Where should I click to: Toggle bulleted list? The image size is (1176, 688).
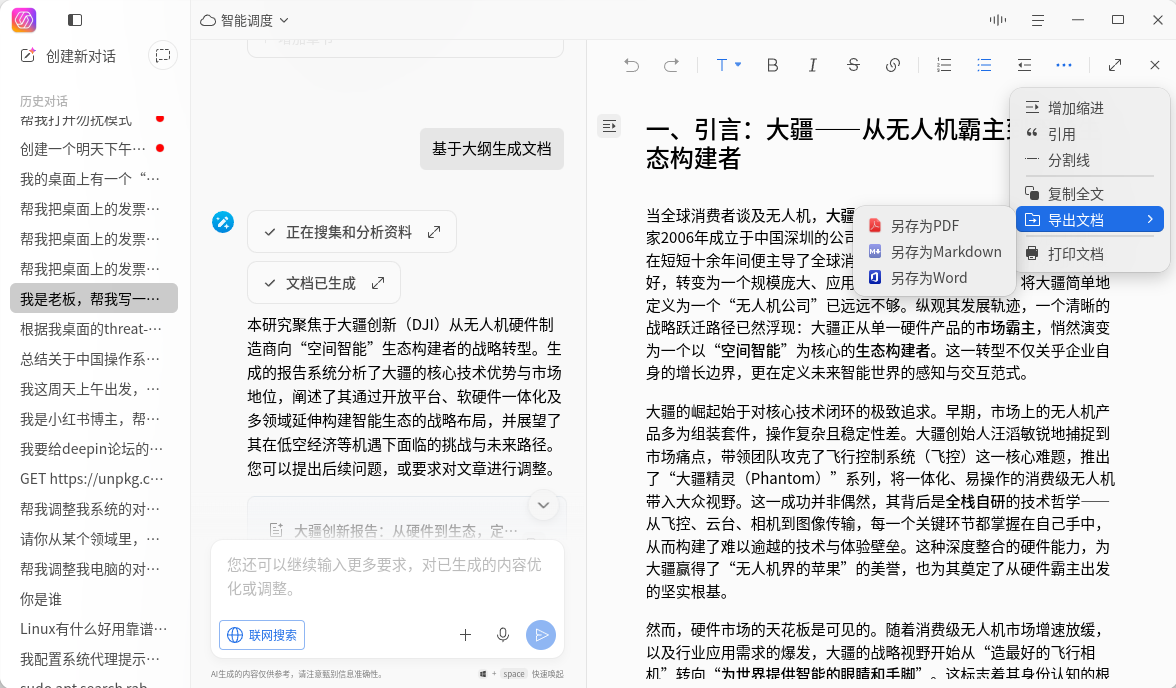coord(984,65)
